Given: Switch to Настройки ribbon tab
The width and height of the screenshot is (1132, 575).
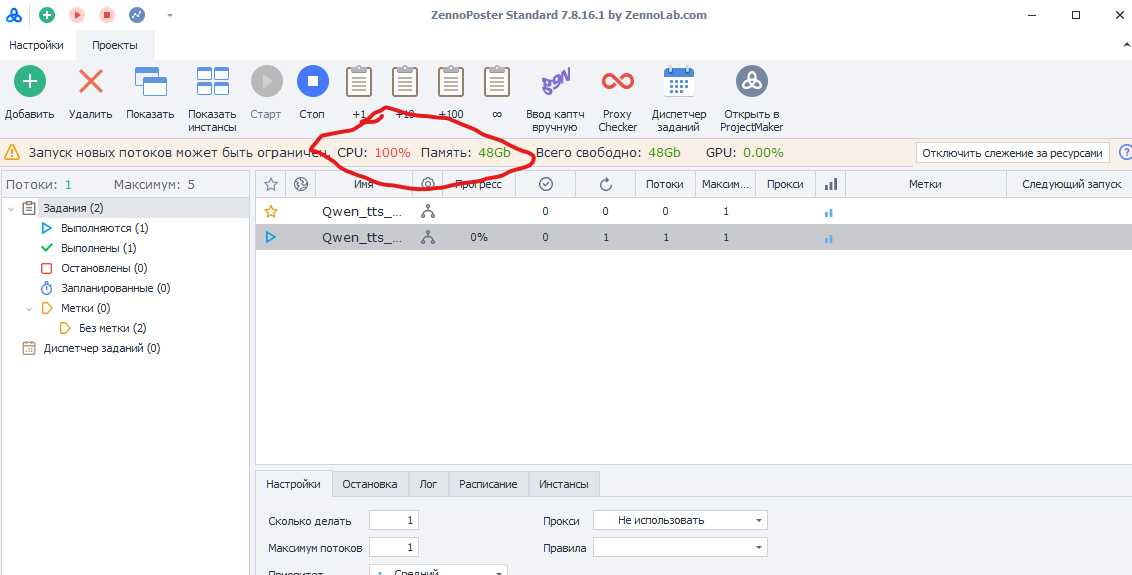Looking at the screenshot, I should click(36, 45).
